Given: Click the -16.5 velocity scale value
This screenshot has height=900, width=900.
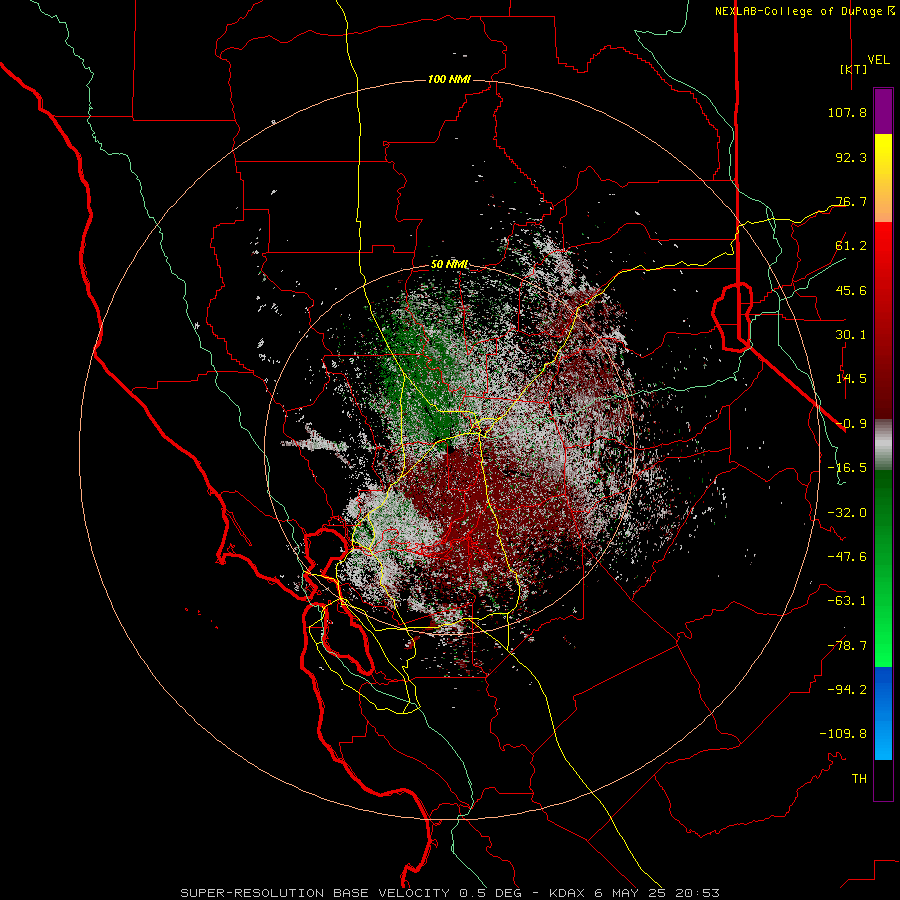Looking at the screenshot, I should point(847,468).
